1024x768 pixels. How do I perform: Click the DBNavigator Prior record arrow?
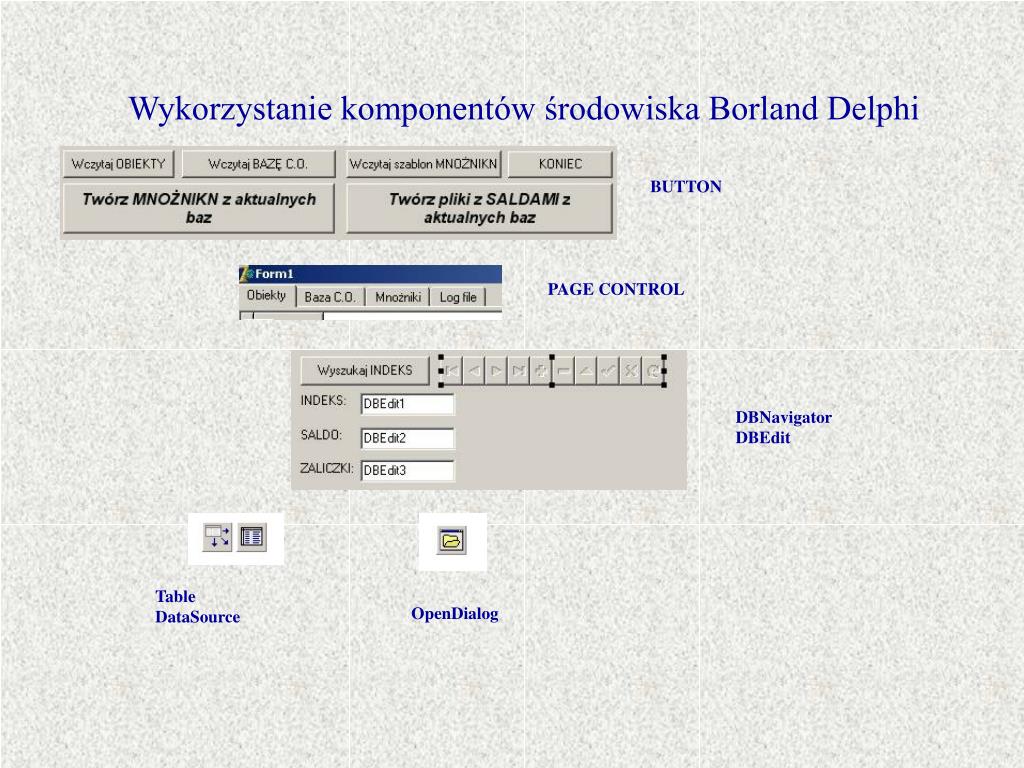pyautogui.click(x=474, y=371)
